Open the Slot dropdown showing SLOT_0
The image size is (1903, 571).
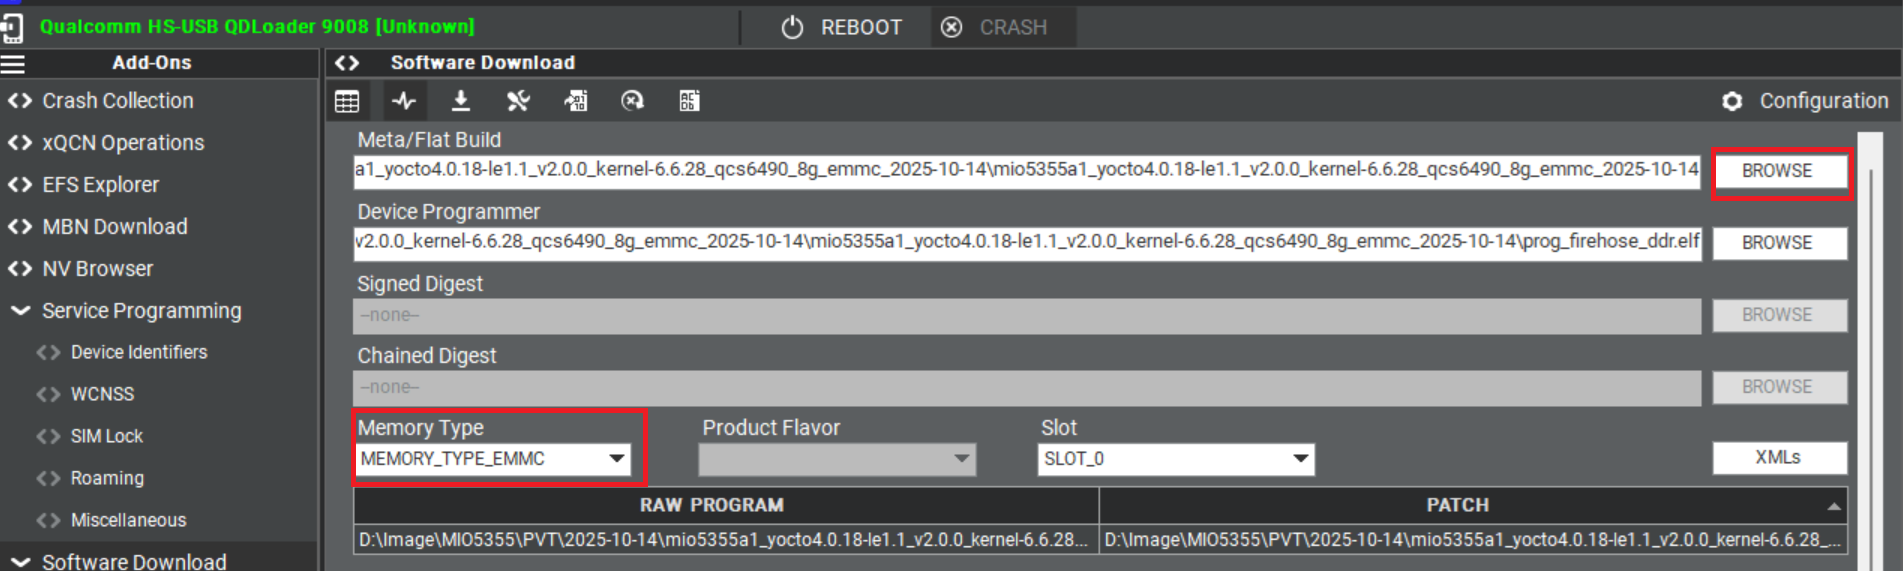[1175, 459]
